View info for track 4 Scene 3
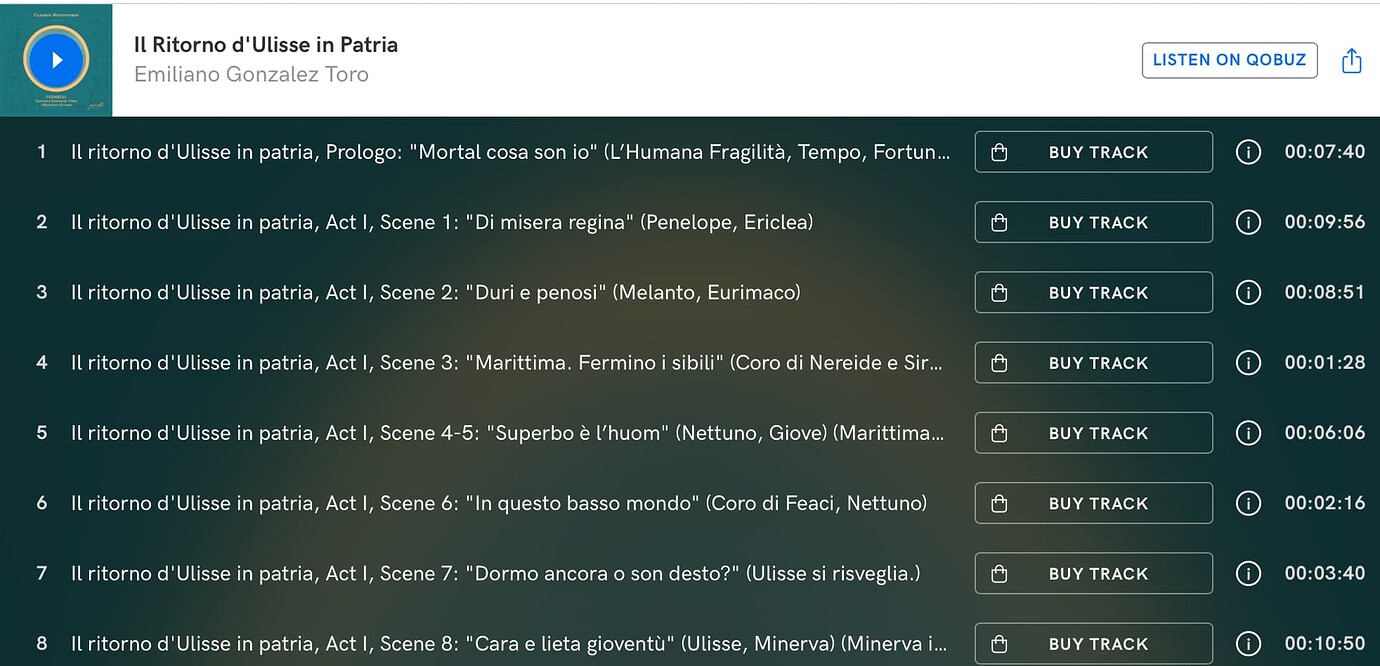The height and width of the screenshot is (666, 1380). (1248, 363)
